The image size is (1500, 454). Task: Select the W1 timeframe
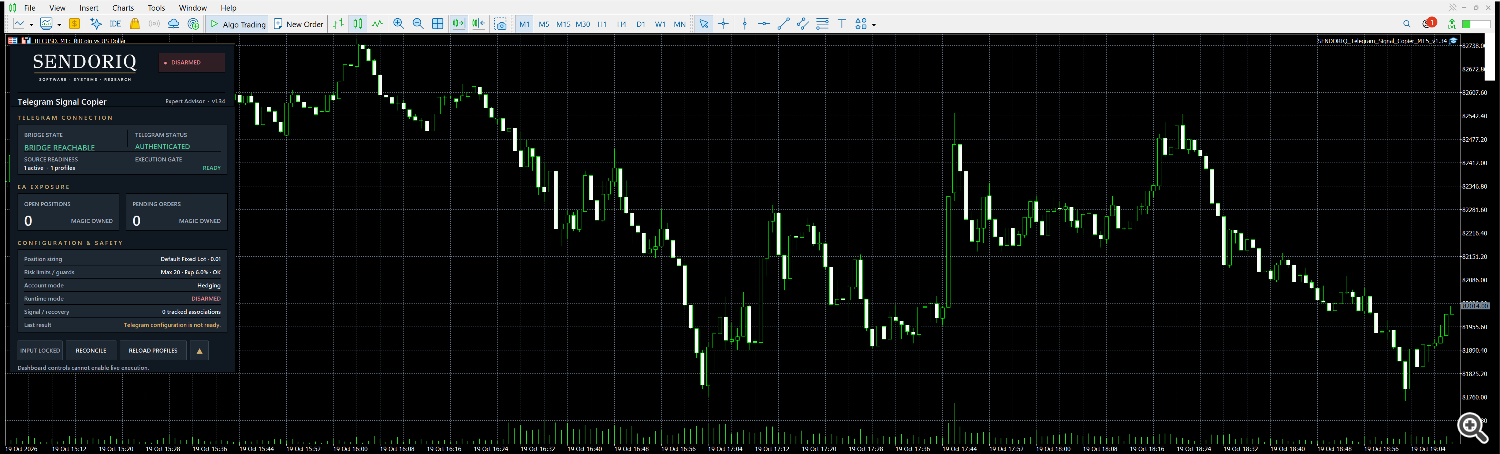pos(660,23)
